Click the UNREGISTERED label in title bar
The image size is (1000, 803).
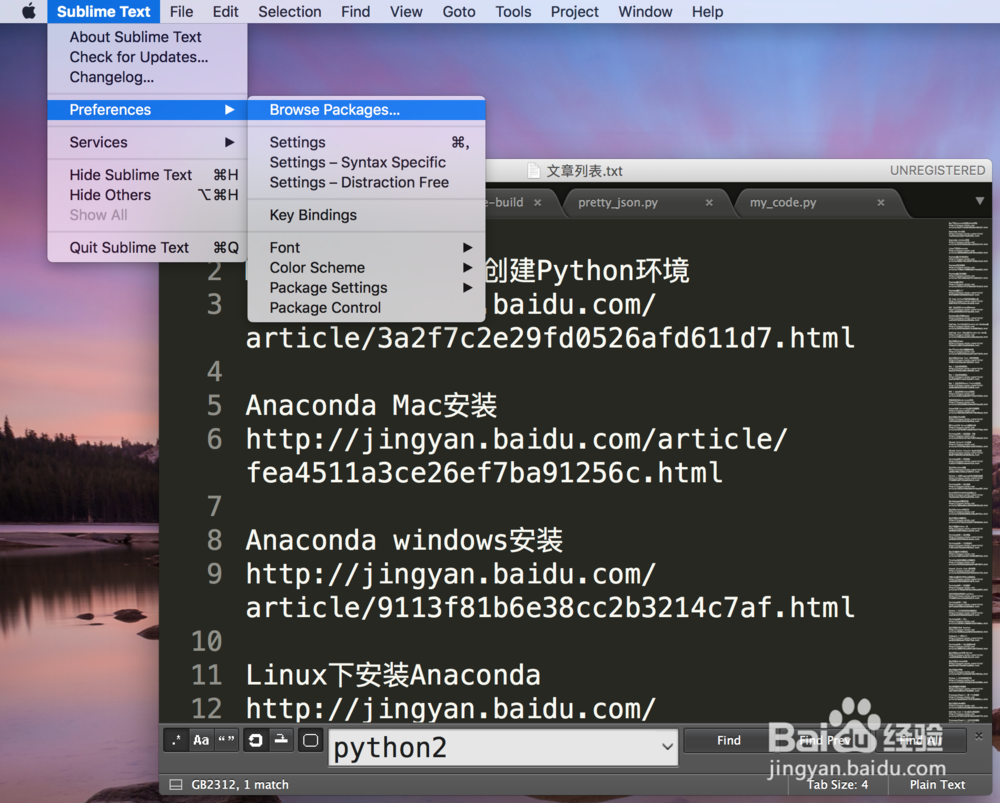(x=938, y=170)
